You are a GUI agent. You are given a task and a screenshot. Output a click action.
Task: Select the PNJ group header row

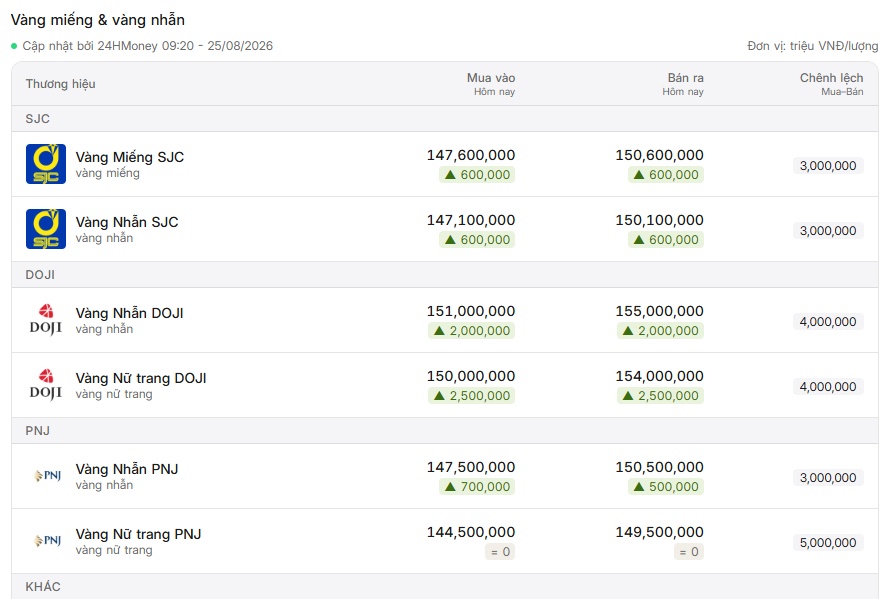[x=445, y=431]
